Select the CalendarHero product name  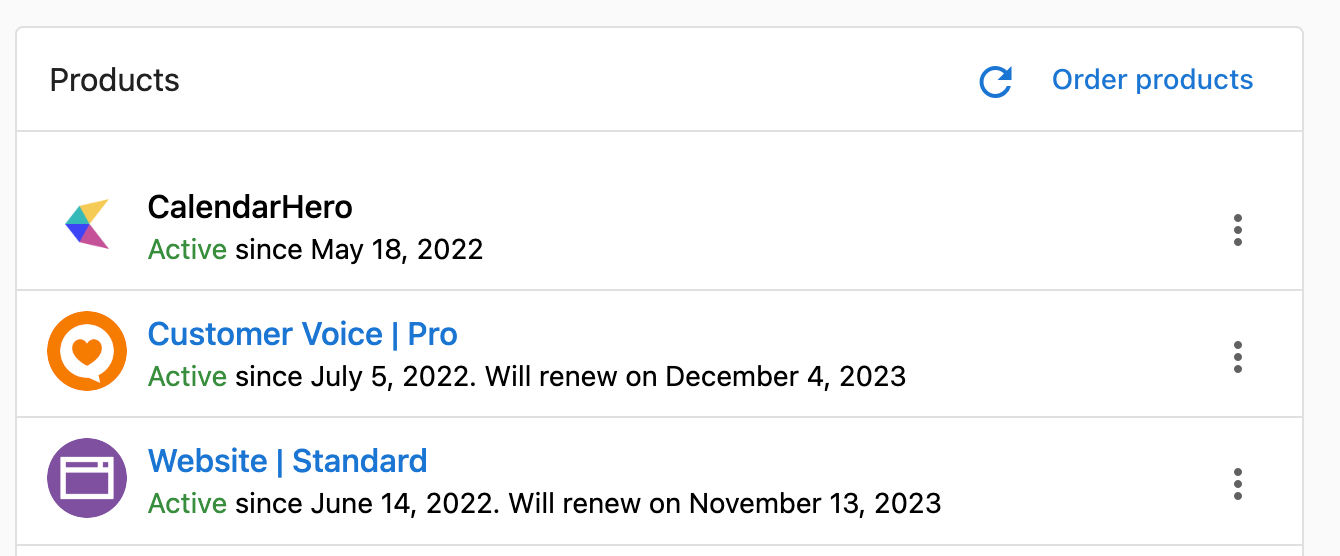[x=250, y=207]
